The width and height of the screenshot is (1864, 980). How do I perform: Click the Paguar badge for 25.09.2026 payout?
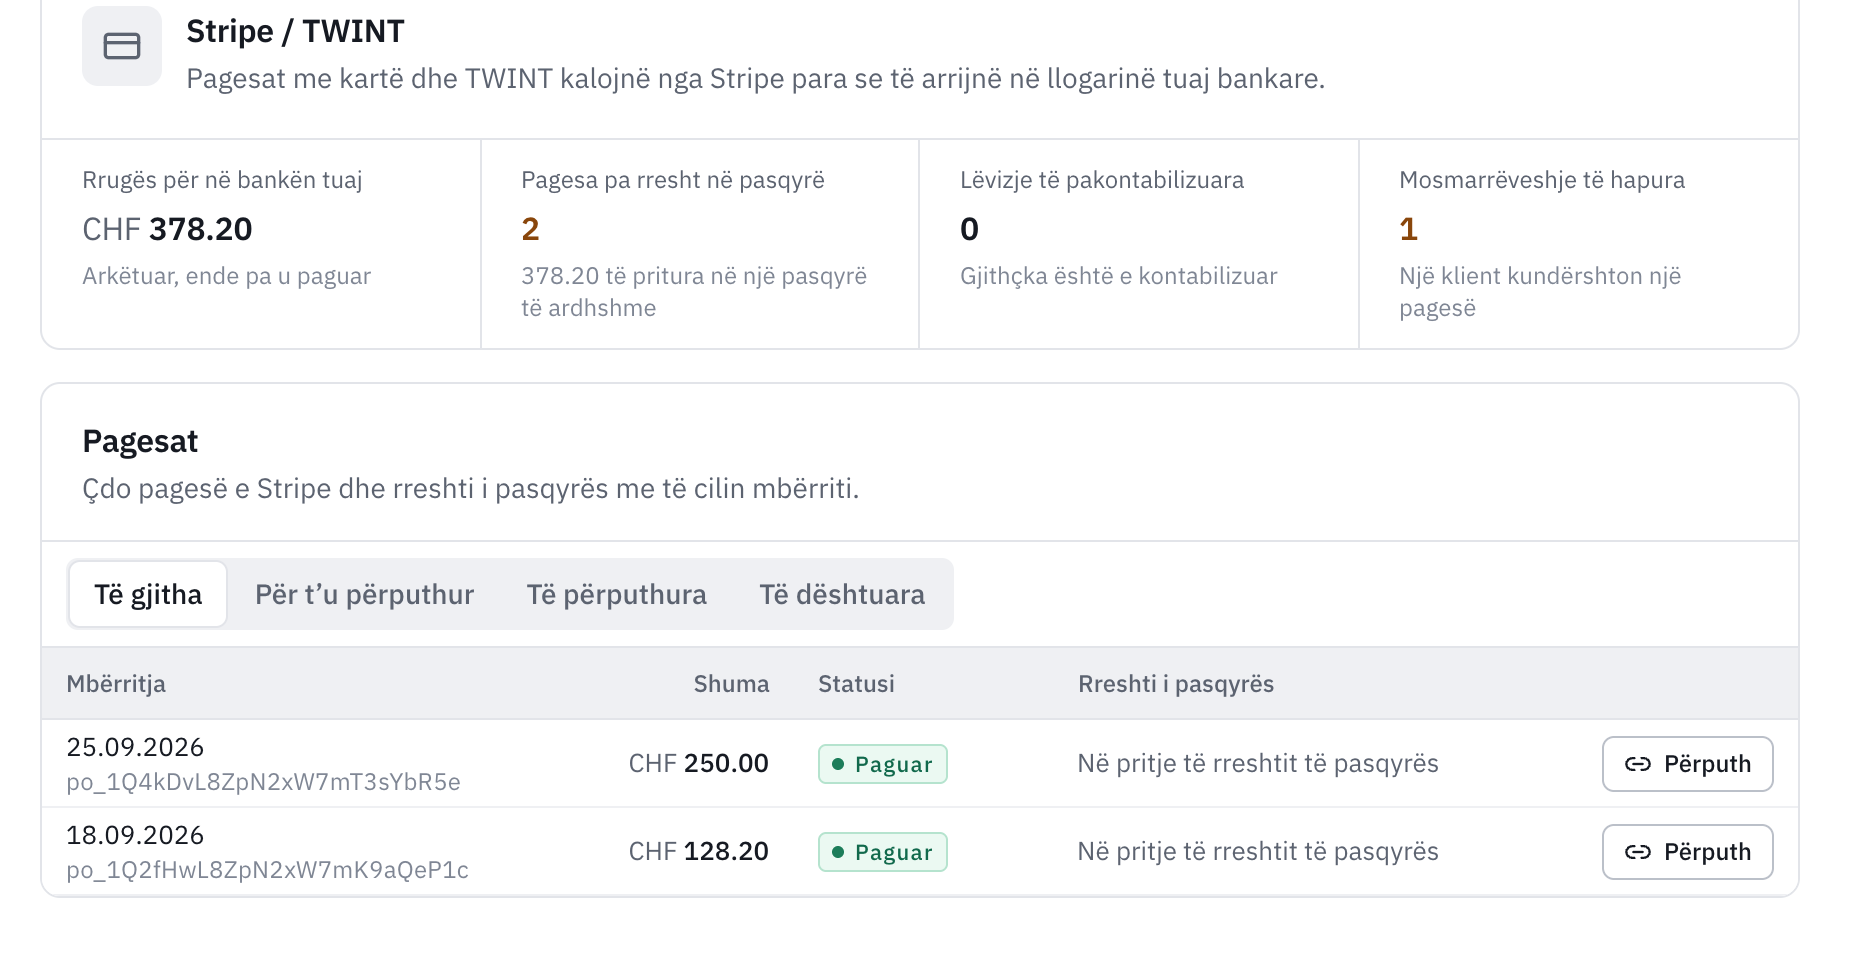883,764
